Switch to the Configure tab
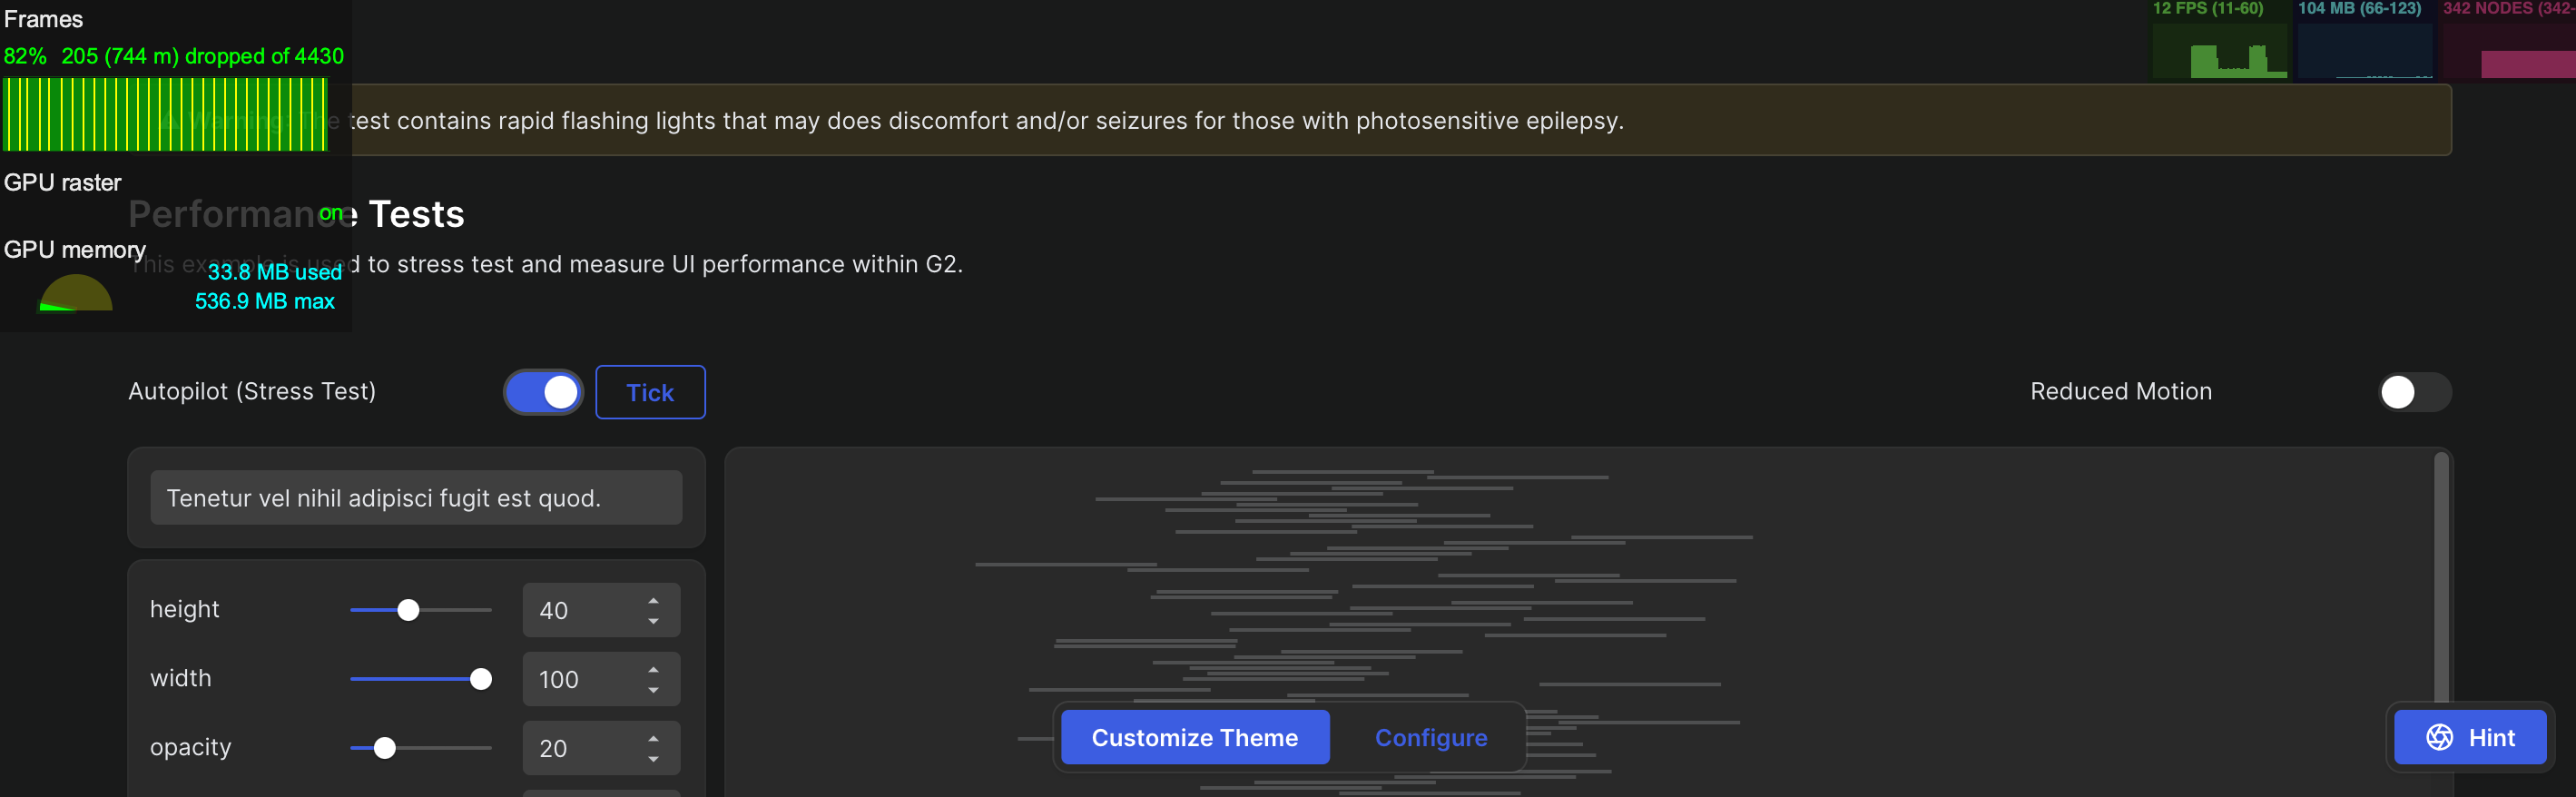Image resolution: width=2576 pixels, height=797 pixels. point(1431,737)
